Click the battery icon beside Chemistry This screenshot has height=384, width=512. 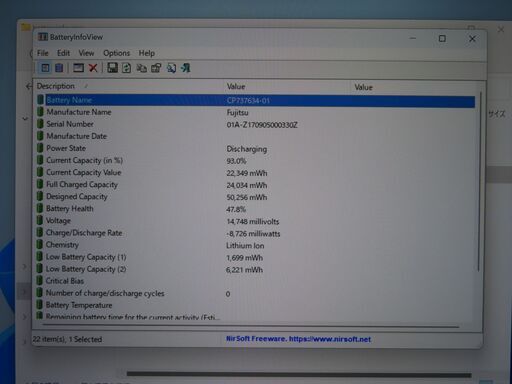40,244
